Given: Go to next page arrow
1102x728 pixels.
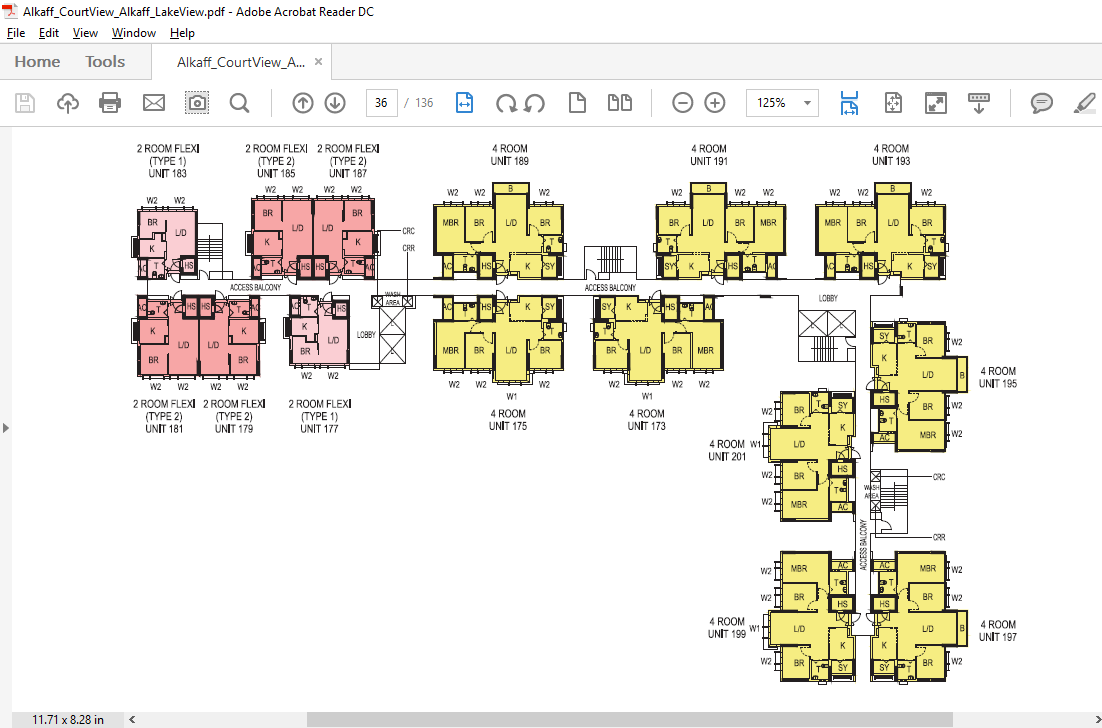Looking at the screenshot, I should pos(335,103).
